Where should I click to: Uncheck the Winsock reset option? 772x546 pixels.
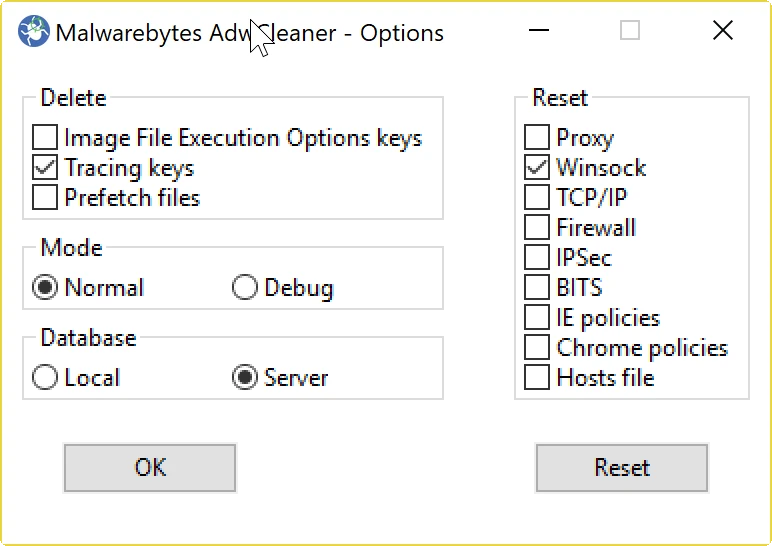tap(537, 168)
